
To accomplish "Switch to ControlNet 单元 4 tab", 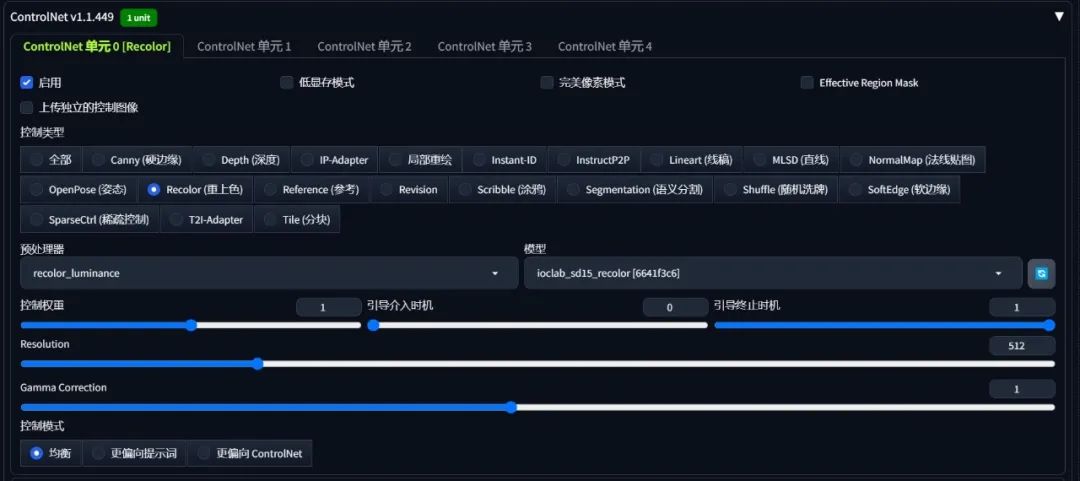I will [605, 46].
